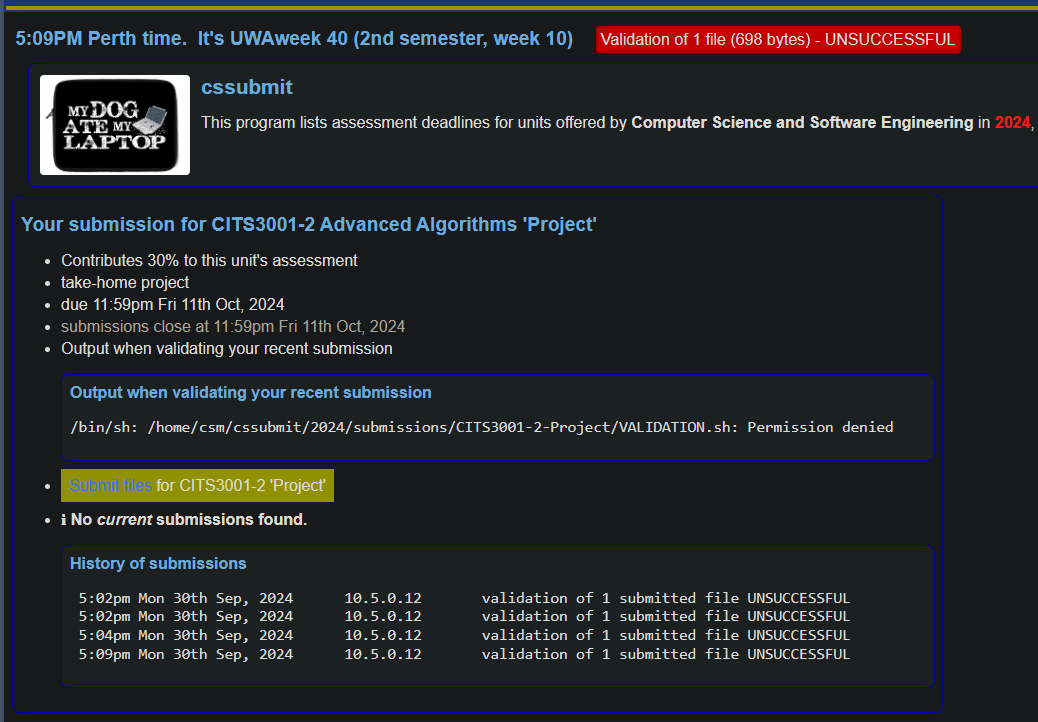Click the 'History of submissions' heading
Image resolution: width=1038 pixels, height=722 pixels.
[158, 564]
